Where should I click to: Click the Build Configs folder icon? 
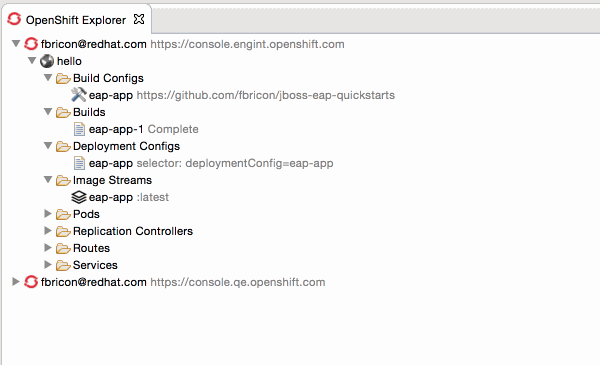pyautogui.click(x=63, y=78)
